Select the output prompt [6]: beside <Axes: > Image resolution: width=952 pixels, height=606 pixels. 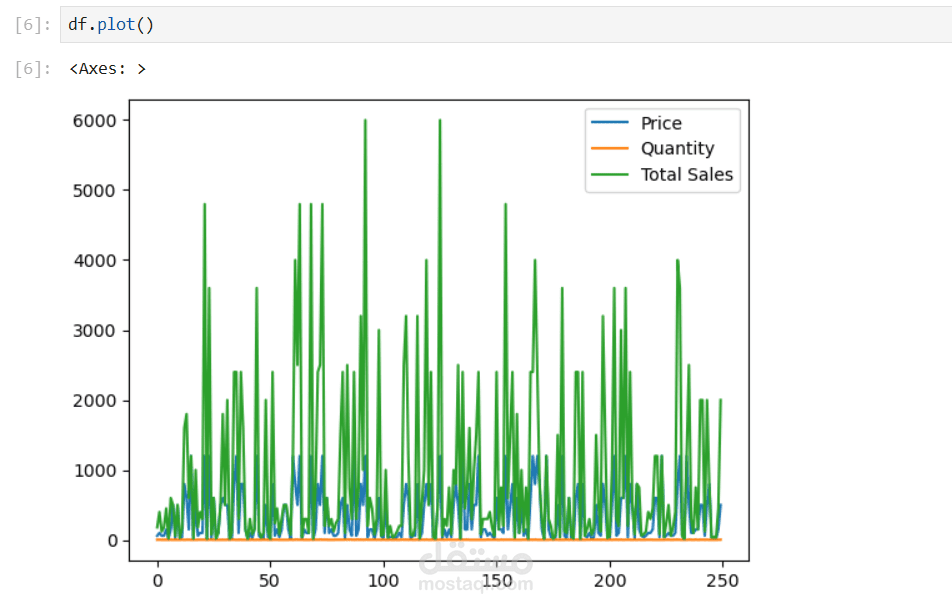pos(33,69)
